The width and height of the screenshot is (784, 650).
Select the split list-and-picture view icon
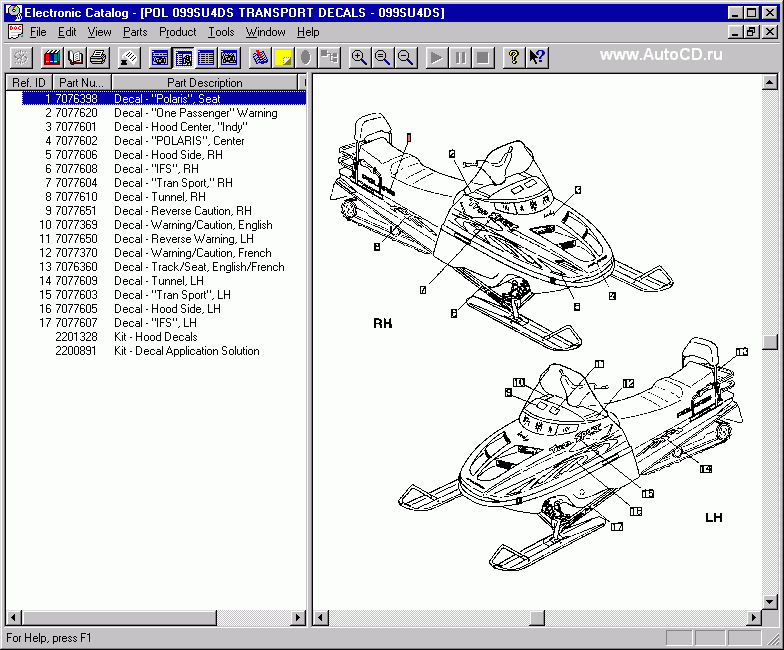[x=183, y=58]
